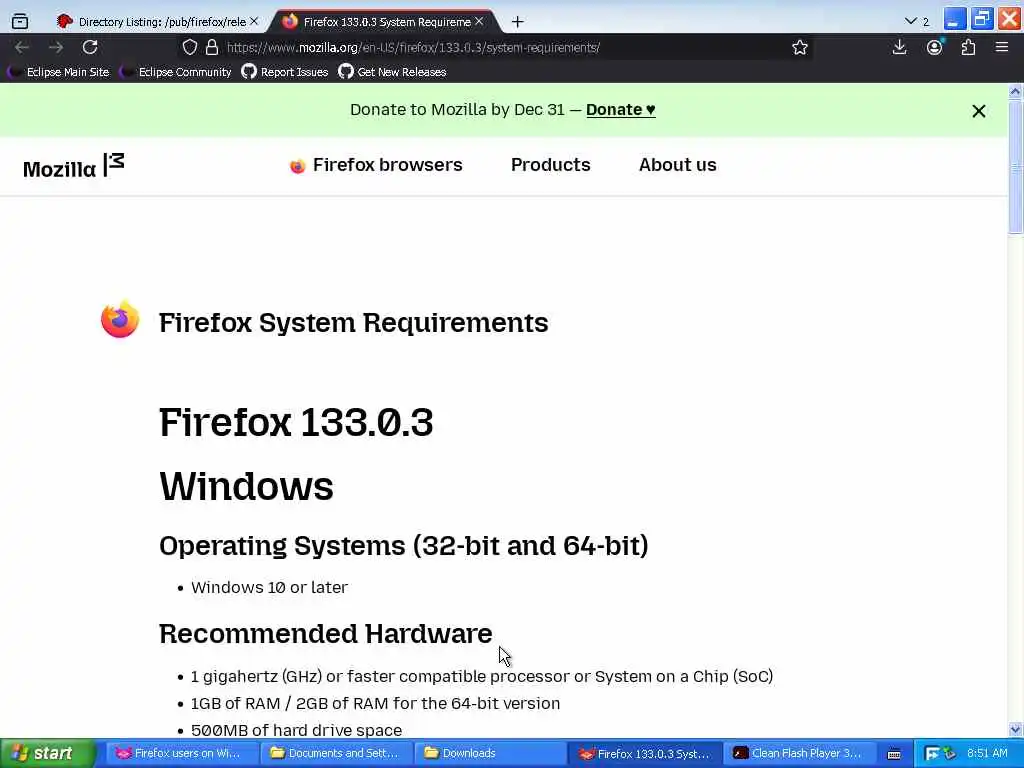Viewport: 1024px width, 768px height.
Task: Click the page scrollbar down arrow
Action: pyautogui.click(x=1015, y=729)
